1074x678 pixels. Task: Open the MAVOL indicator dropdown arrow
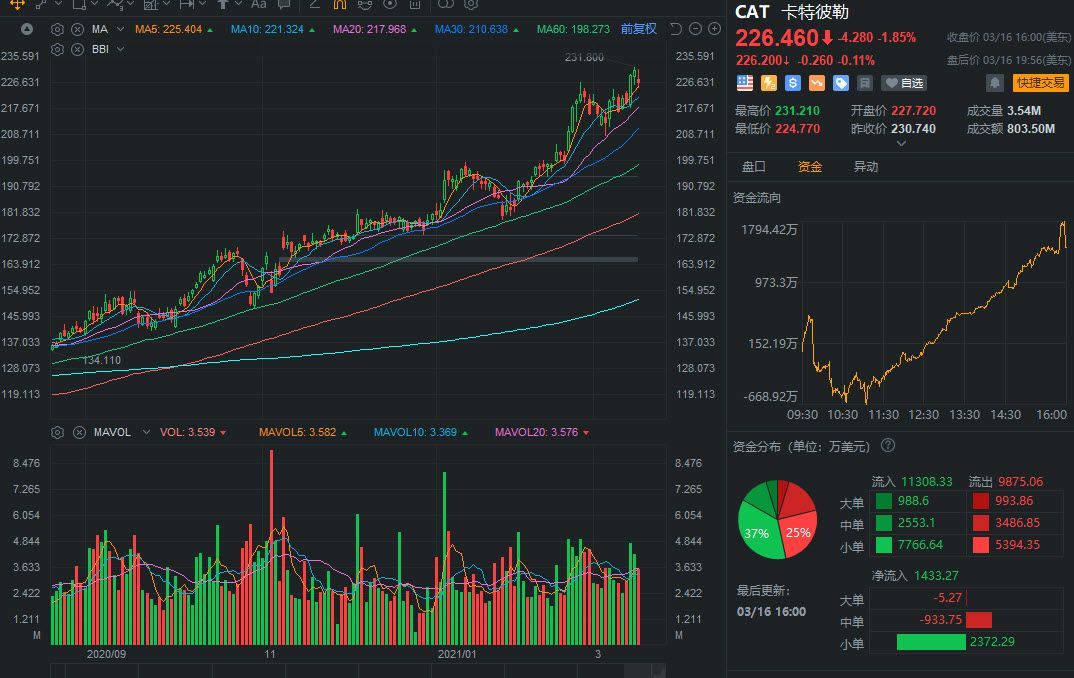click(x=146, y=432)
